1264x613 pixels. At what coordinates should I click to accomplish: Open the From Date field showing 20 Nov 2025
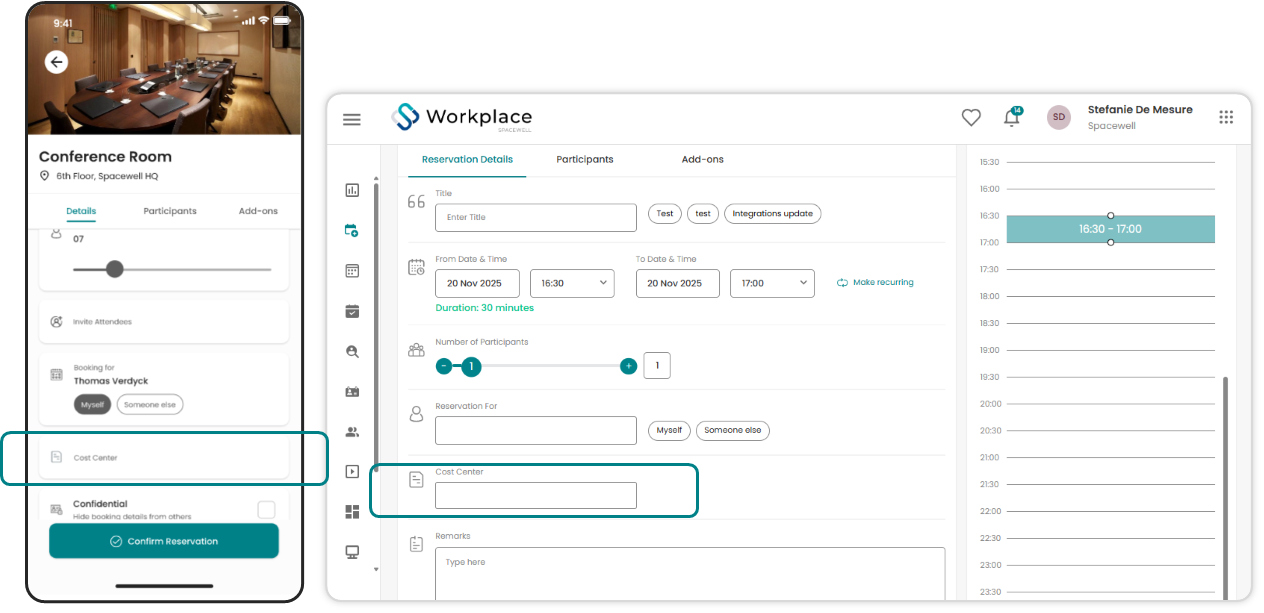(x=477, y=283)
